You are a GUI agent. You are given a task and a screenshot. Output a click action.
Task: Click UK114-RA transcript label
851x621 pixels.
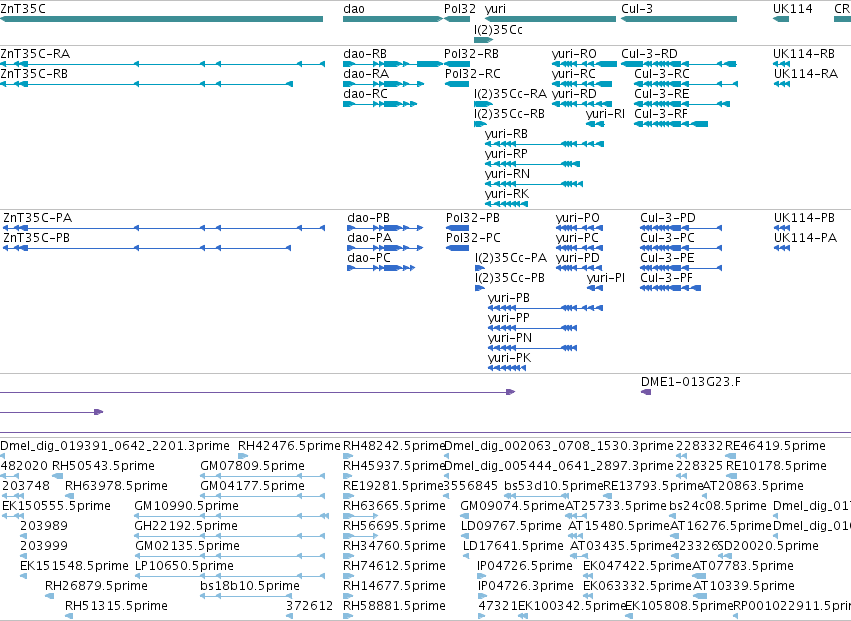(806, 73)
